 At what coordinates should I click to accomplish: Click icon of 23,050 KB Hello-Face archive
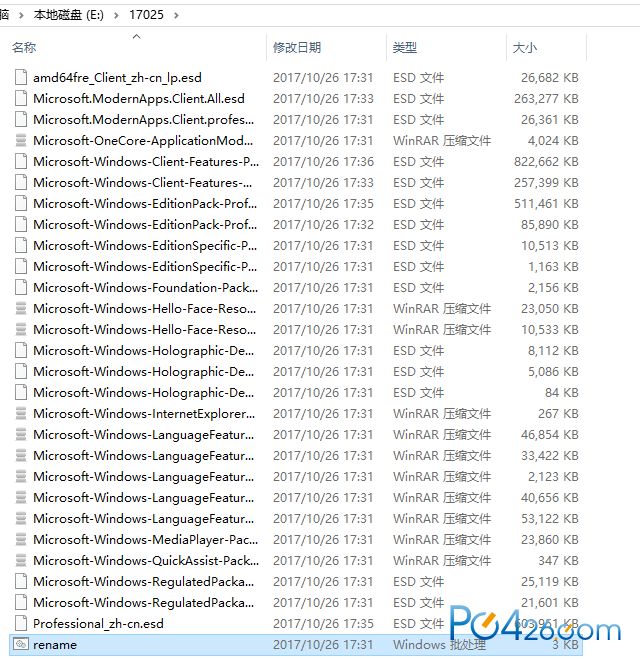click(x=21, y=308)
